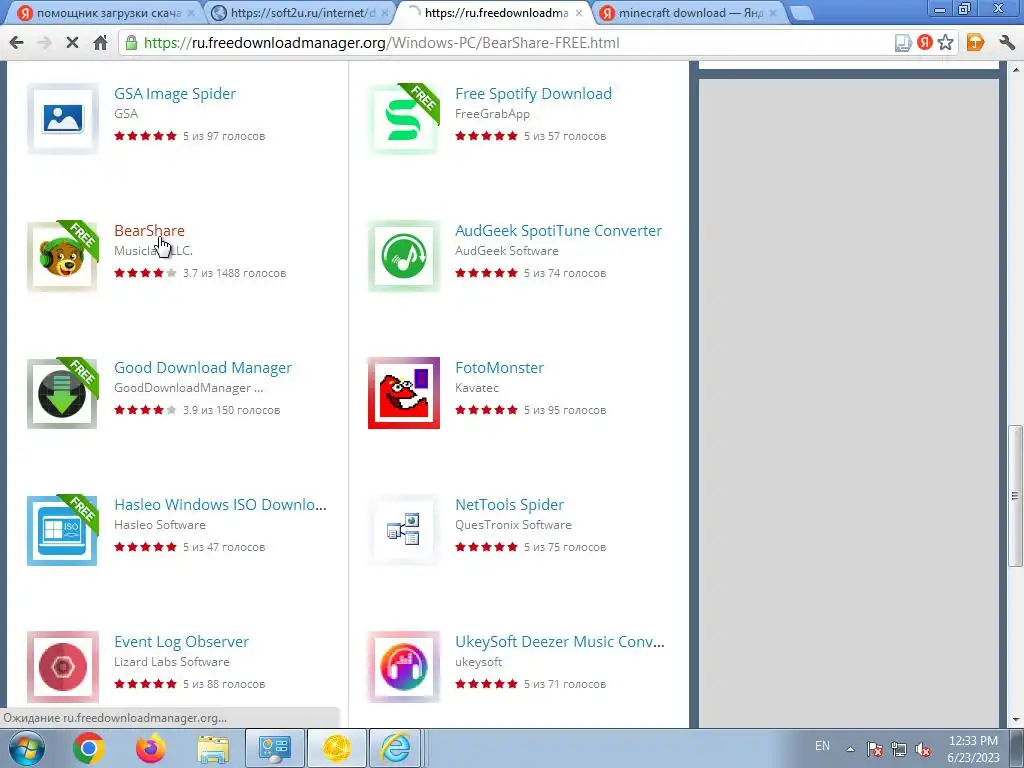Click the EN language indicator
This screenshot has height=768, width=1024.
[x=822, y=746]
